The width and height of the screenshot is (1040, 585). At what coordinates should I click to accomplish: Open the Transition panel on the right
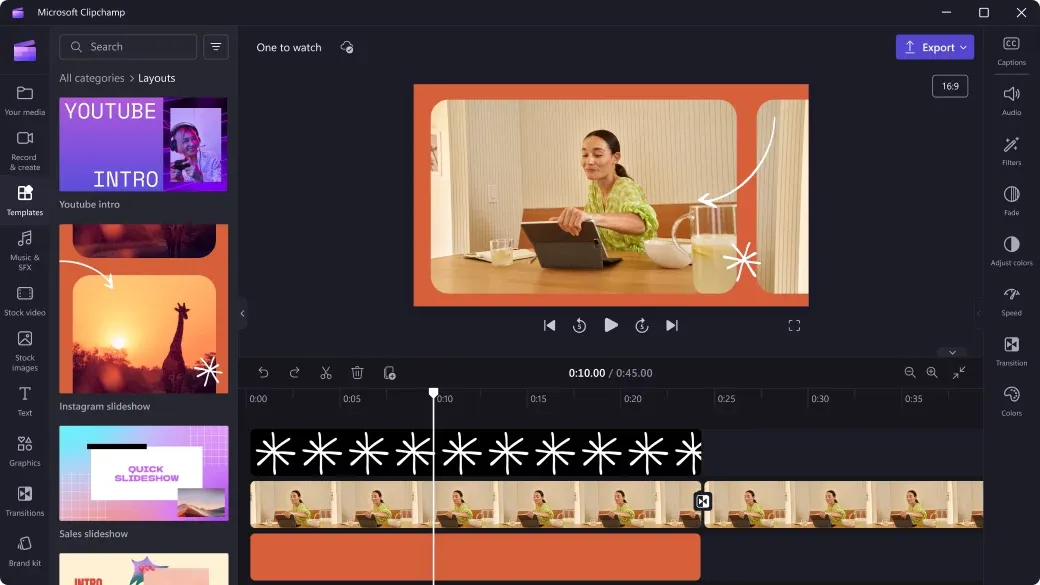click(x=1010, y=350)
